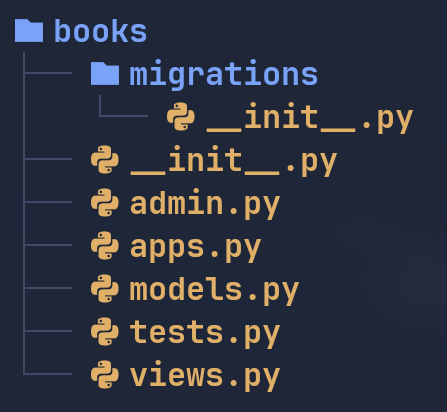Click the books folder icon

pyautogui.click(x=29, y=31)
